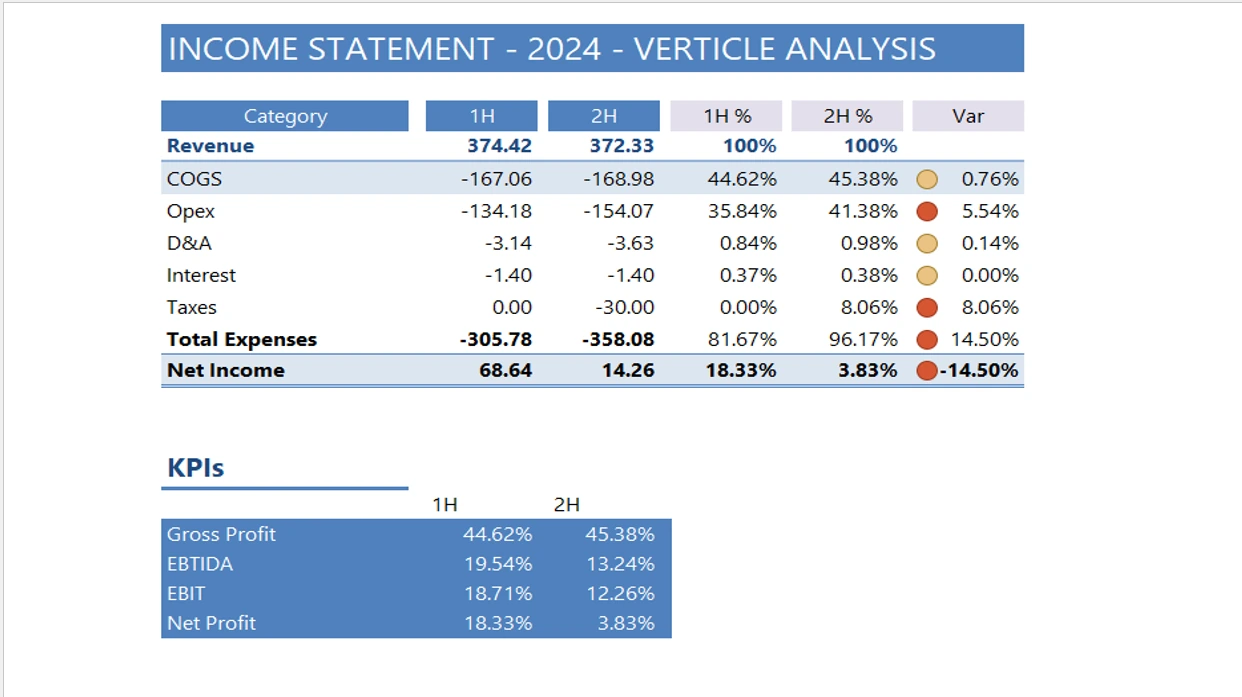Click EBIT 1H value 18.71%
The height and width of the screenshot is (697, 1242).
point(498,594)
